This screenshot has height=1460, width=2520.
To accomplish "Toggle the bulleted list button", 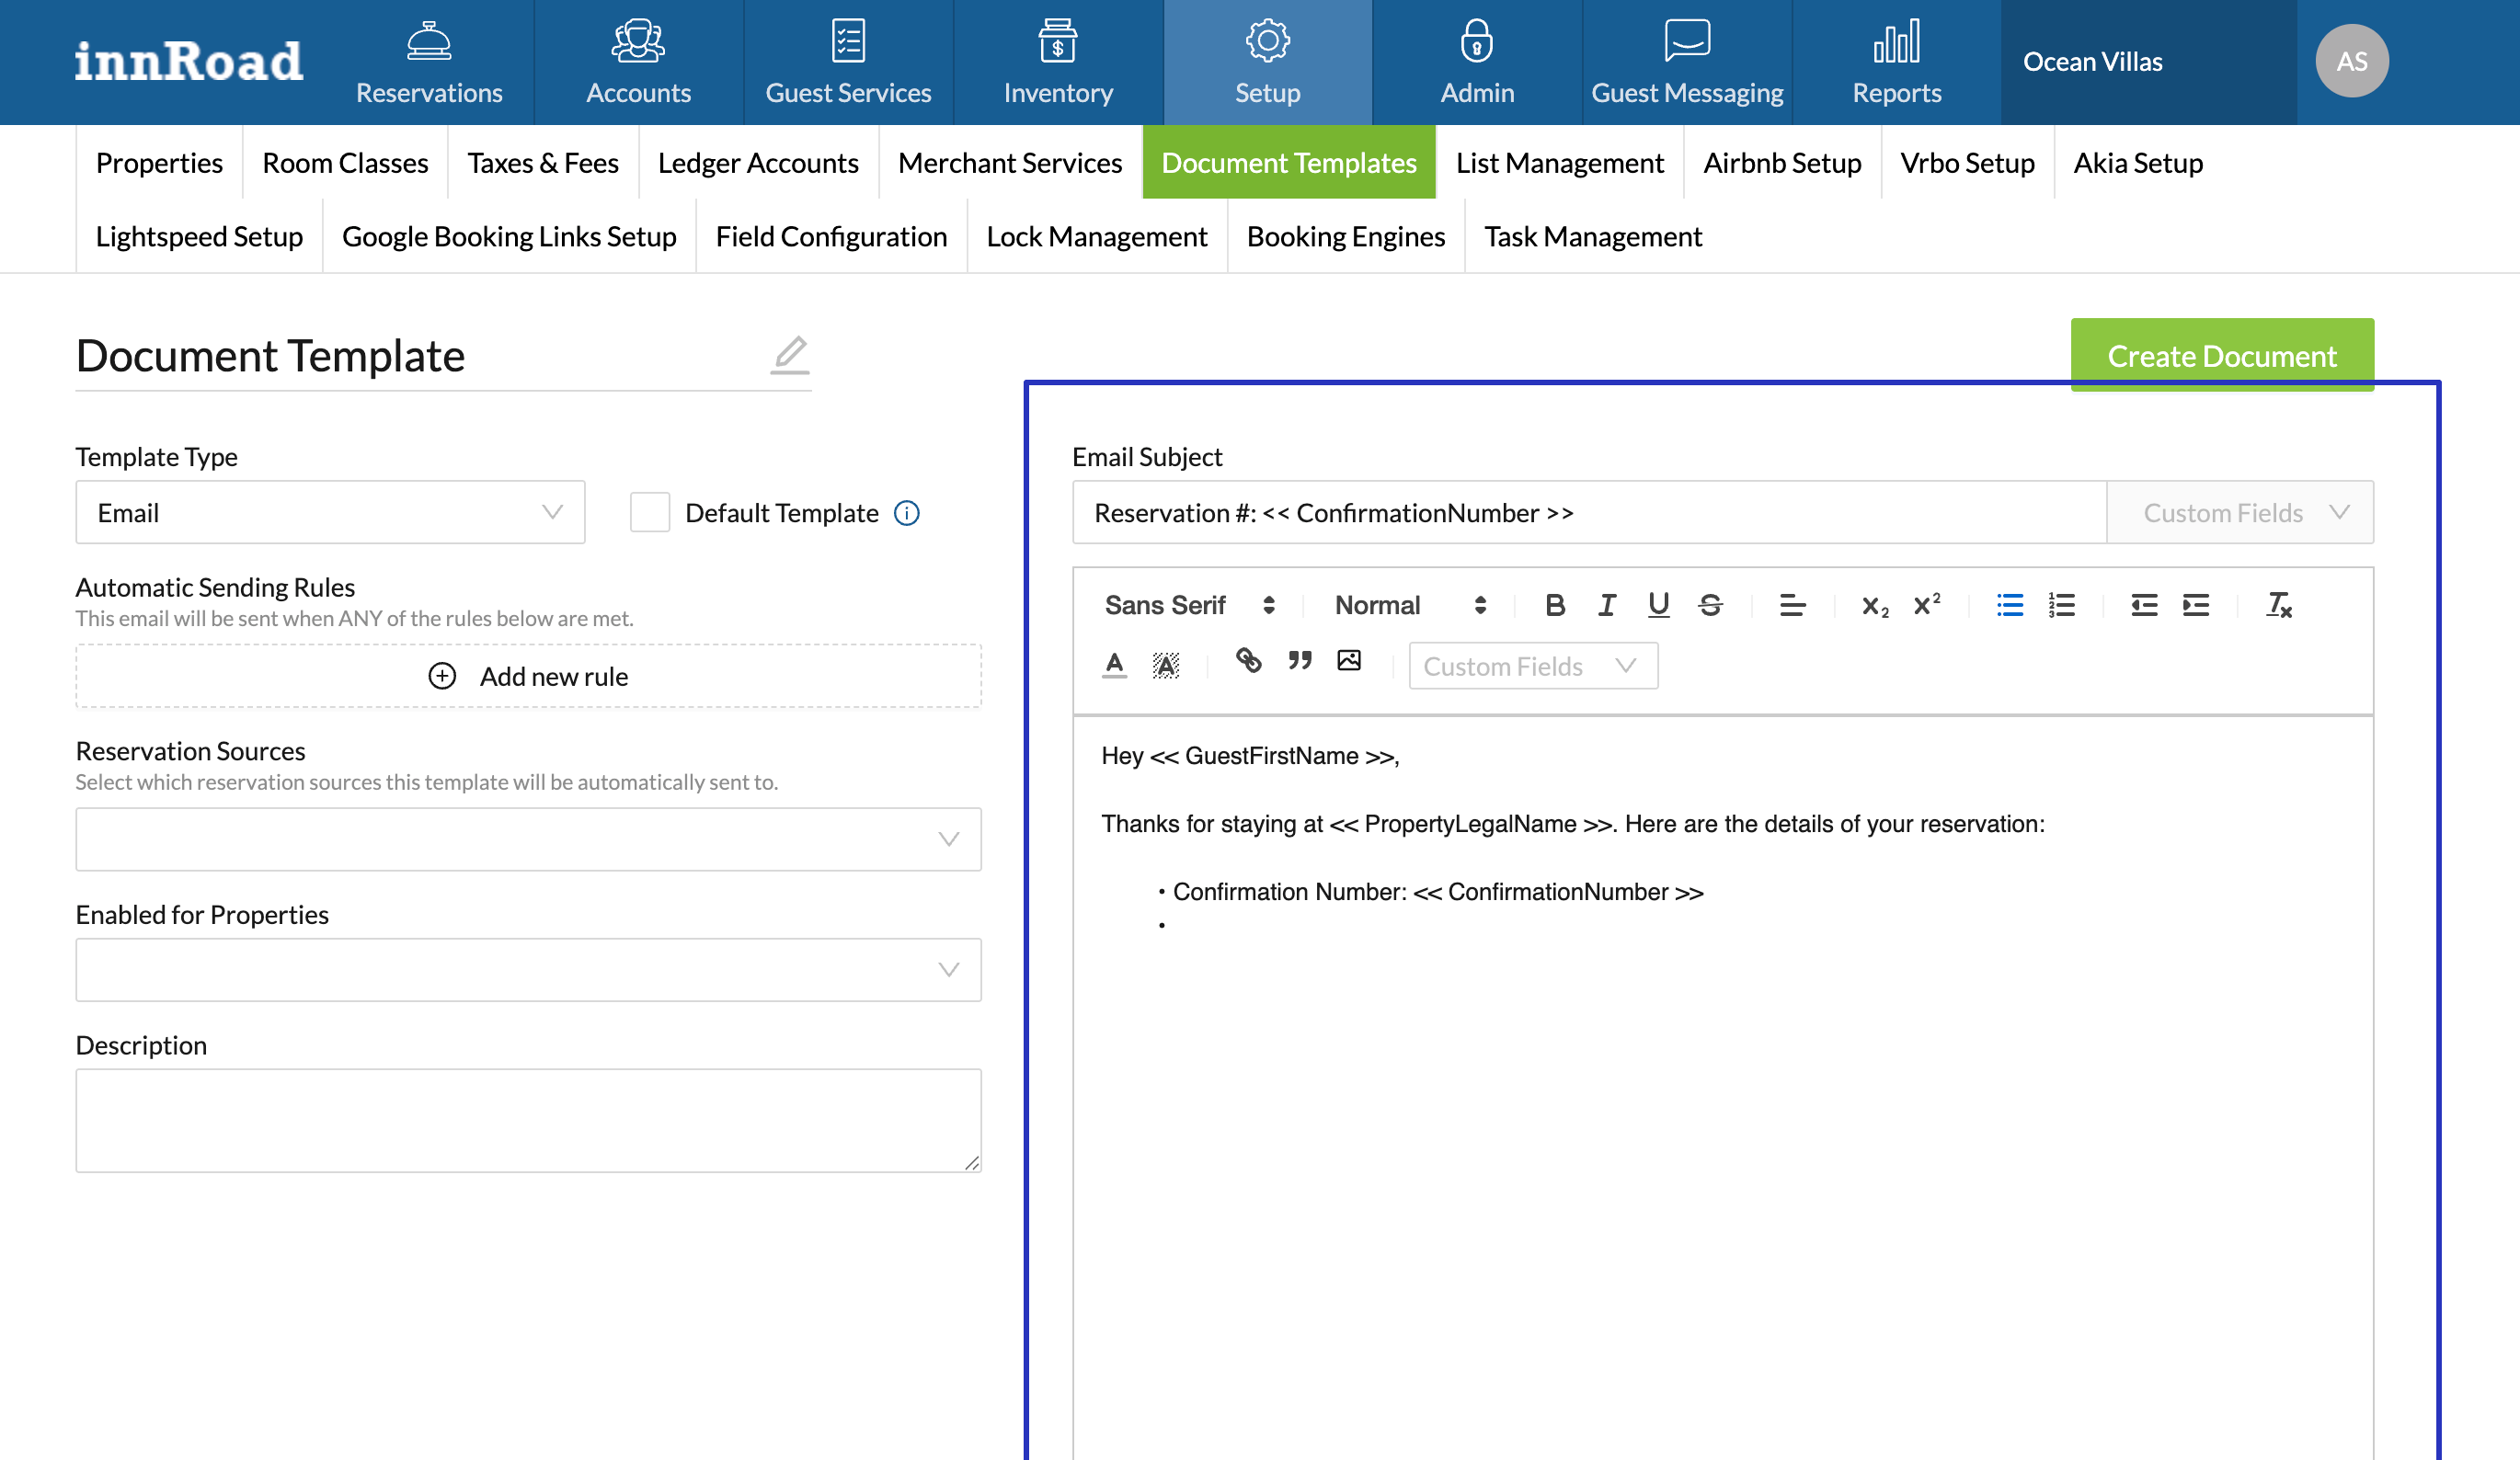I will pos(2009,605).
